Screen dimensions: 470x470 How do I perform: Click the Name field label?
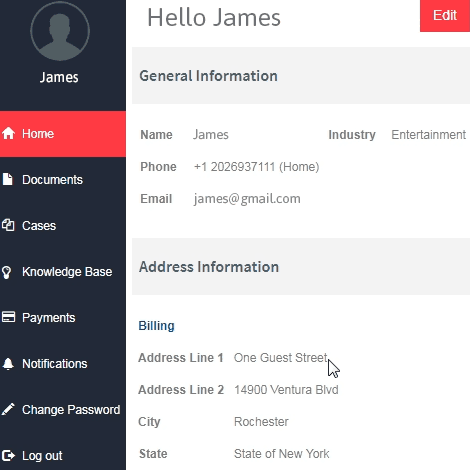[x=156, y=135]
